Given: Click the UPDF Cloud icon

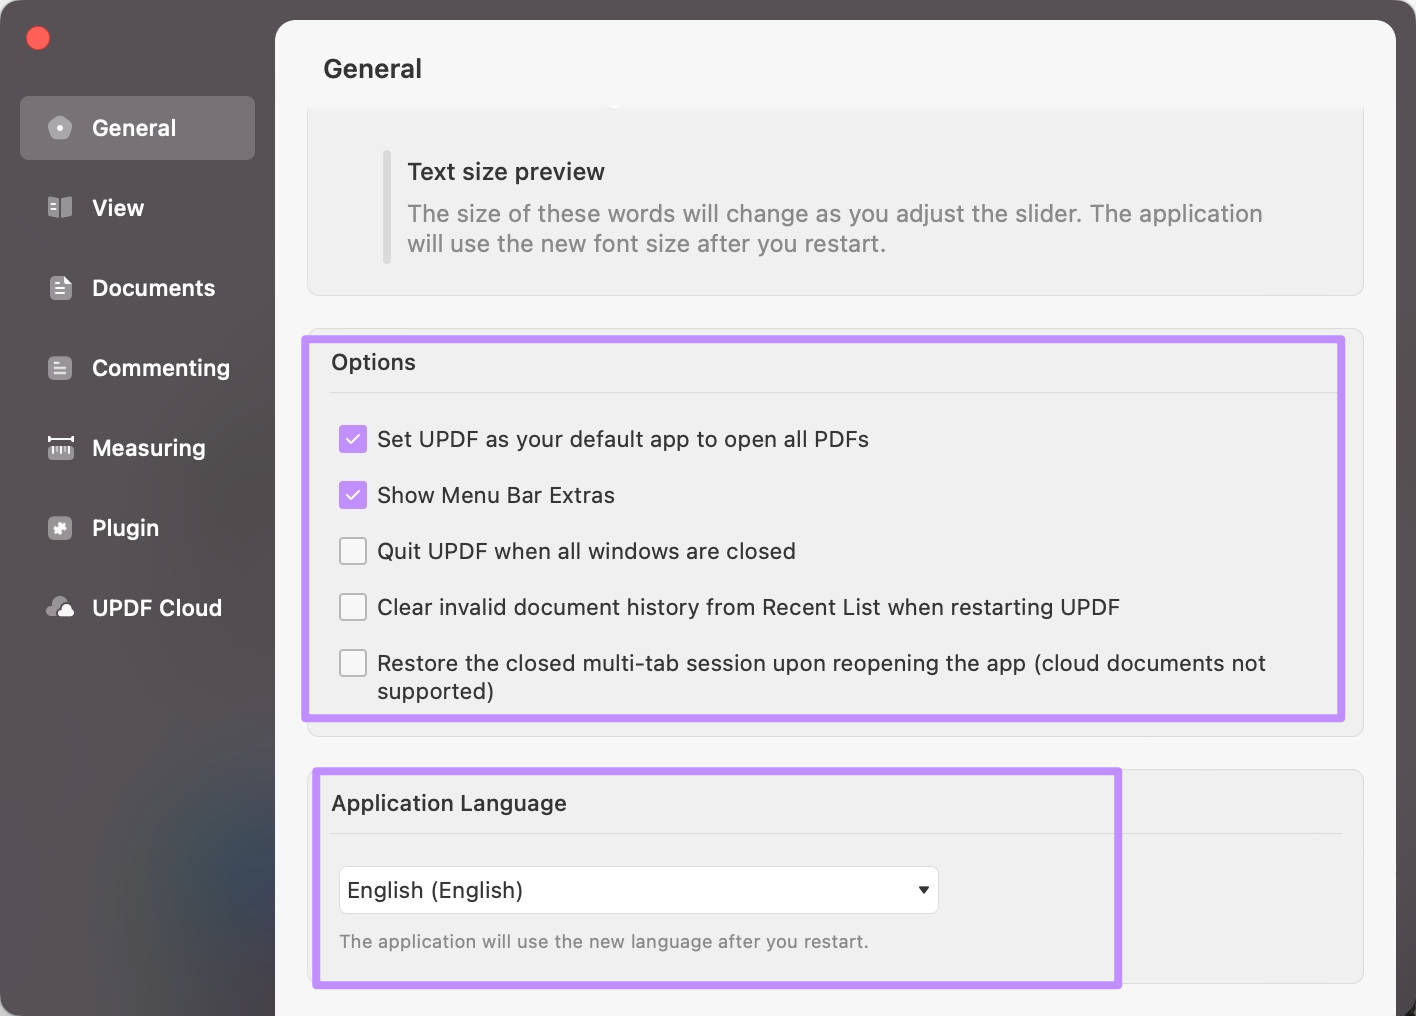Looking at the screenshot, I should (60, 608).
